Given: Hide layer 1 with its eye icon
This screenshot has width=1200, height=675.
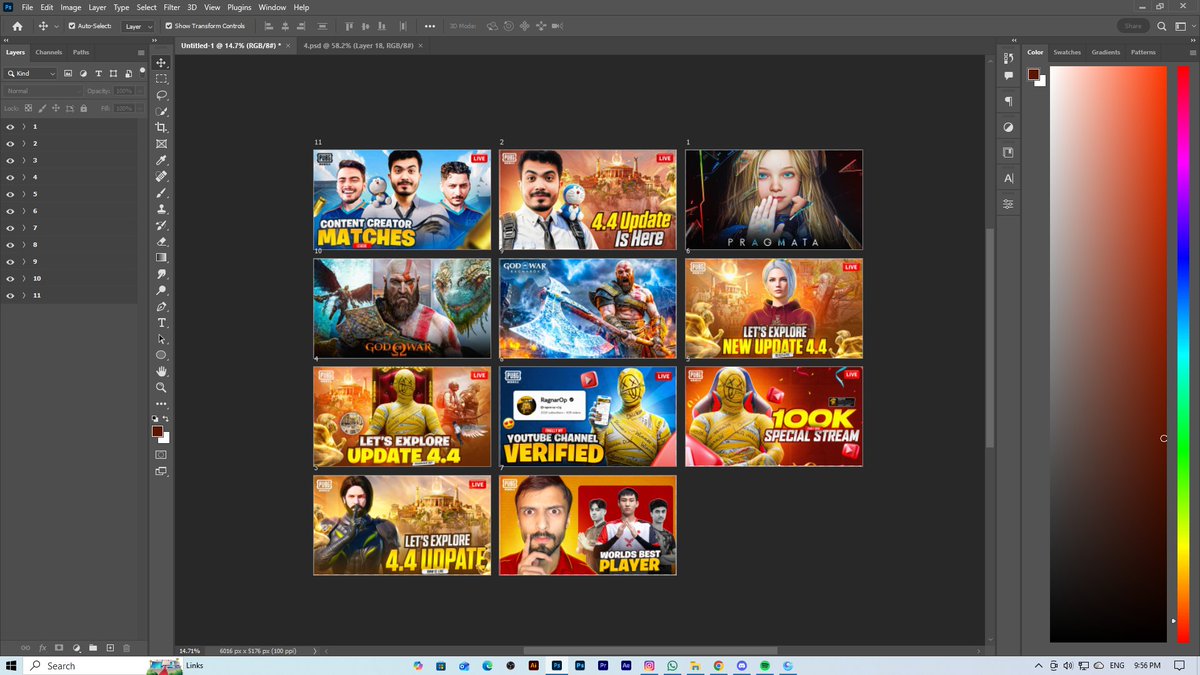Looking at the screenshot, I should [10, 127].
